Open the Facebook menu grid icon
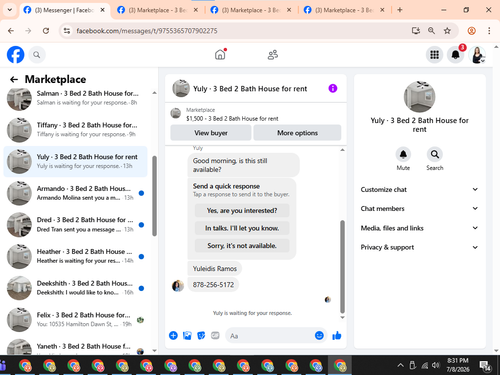This screenshot has width=500, height=375. (x=434, y=55)
